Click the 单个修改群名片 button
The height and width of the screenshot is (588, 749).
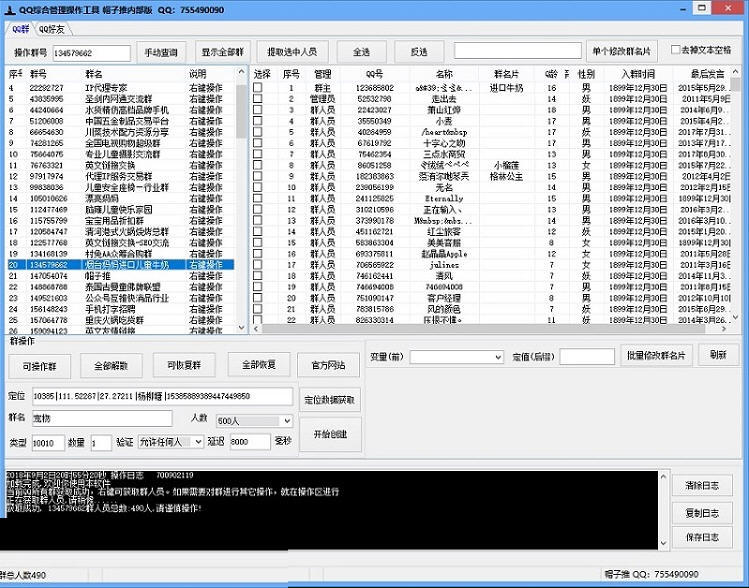[621, 51]
